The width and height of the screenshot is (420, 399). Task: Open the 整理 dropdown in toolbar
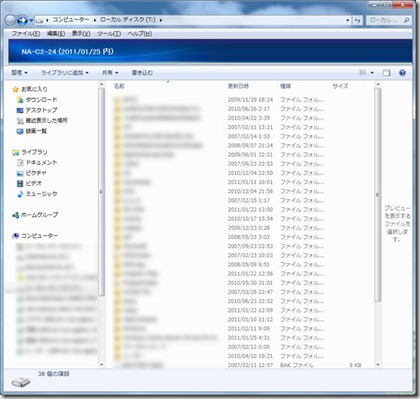[x=19, y=73]
